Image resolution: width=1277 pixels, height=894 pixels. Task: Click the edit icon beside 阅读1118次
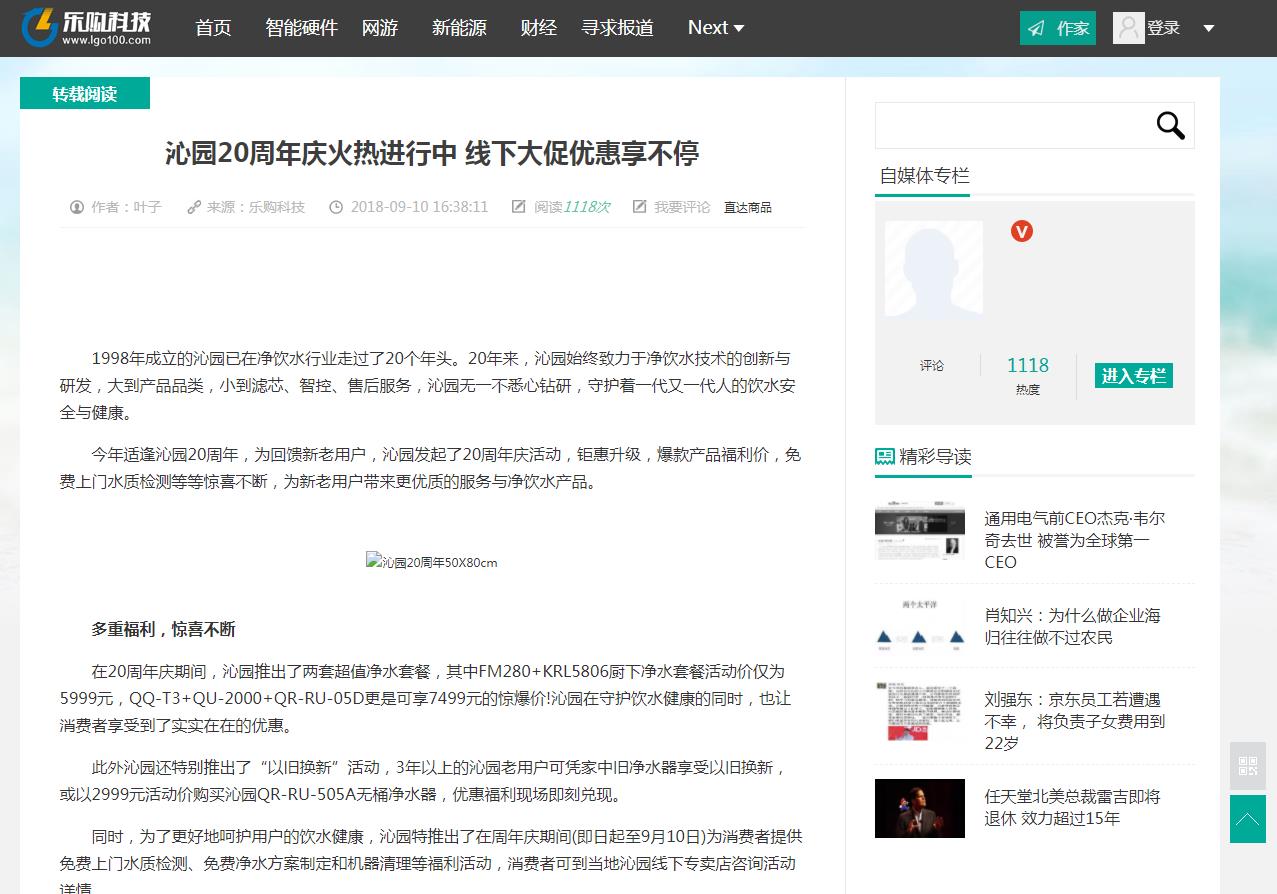518,207
